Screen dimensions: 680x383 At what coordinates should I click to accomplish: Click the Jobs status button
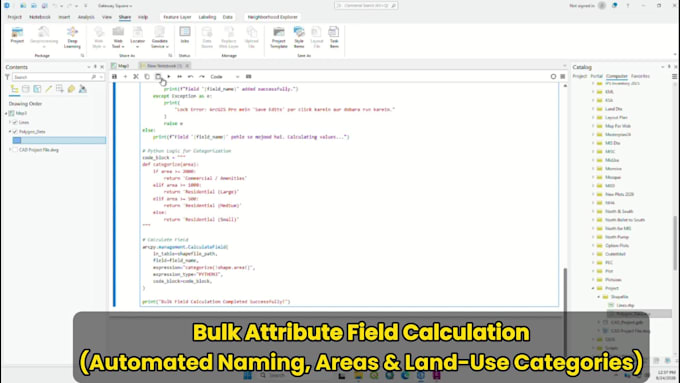(185, 36)
